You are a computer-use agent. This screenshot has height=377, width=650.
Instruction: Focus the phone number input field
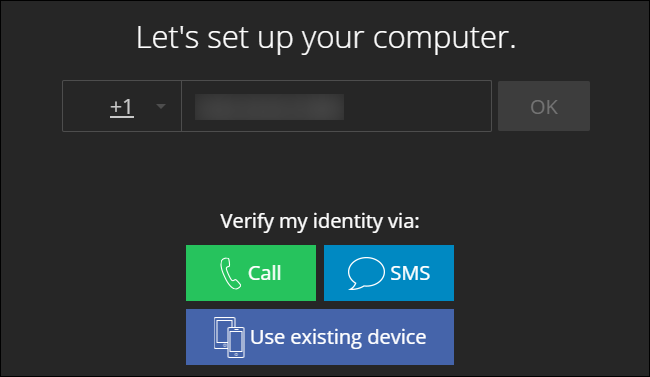[337, 106]
